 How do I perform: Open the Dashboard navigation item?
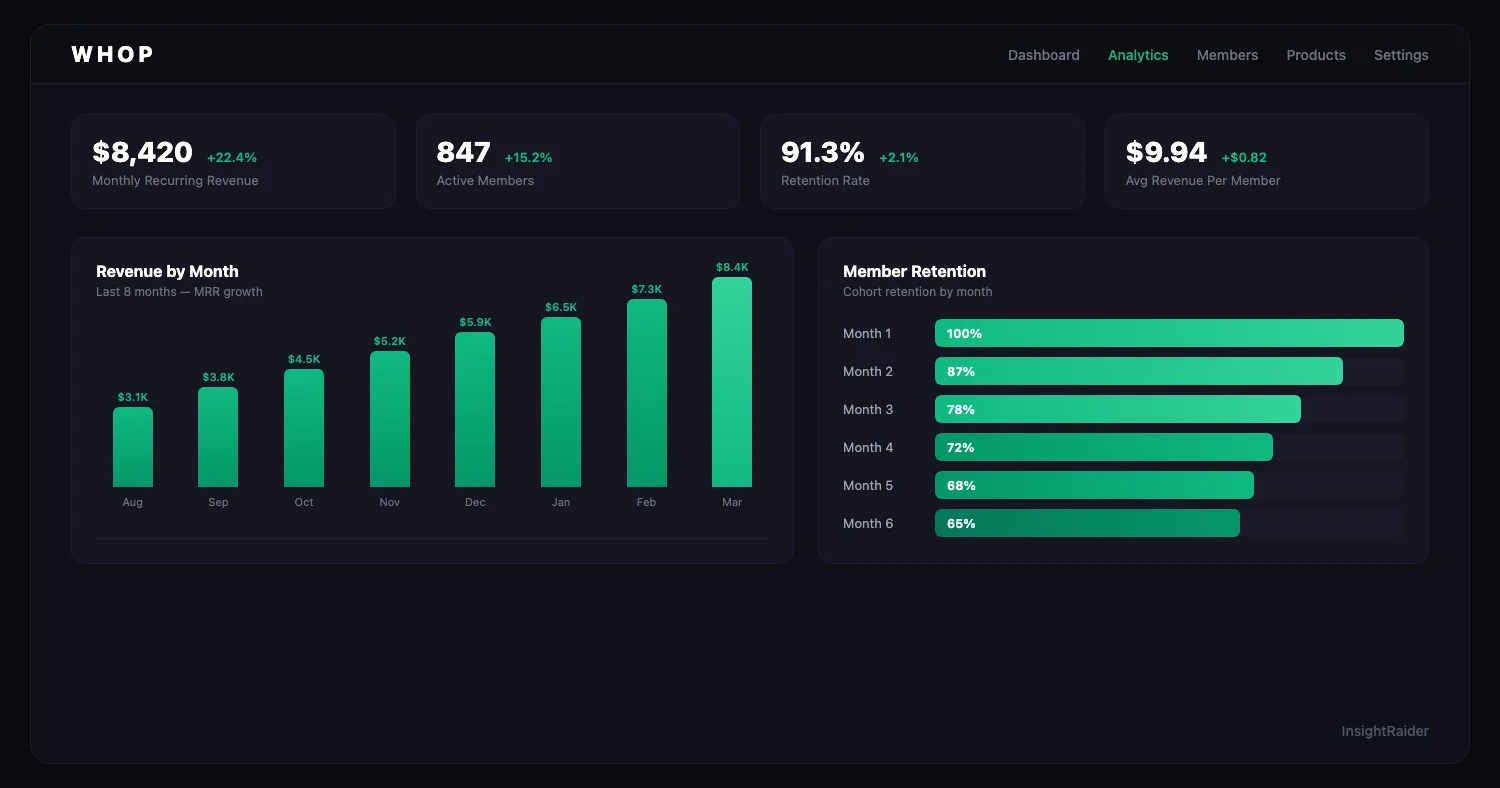pyautogui.click(x=1044, y=55)
